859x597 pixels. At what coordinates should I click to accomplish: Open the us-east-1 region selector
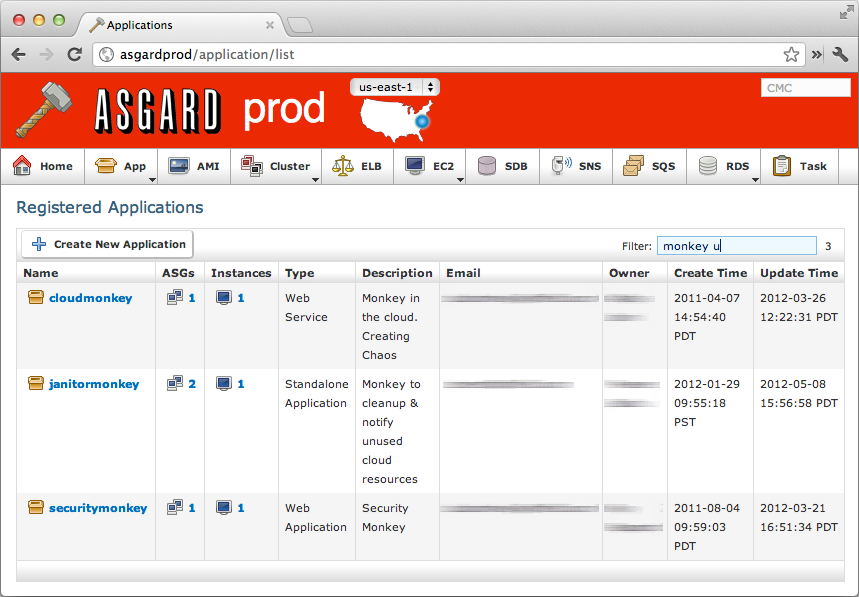coord(394,87)
